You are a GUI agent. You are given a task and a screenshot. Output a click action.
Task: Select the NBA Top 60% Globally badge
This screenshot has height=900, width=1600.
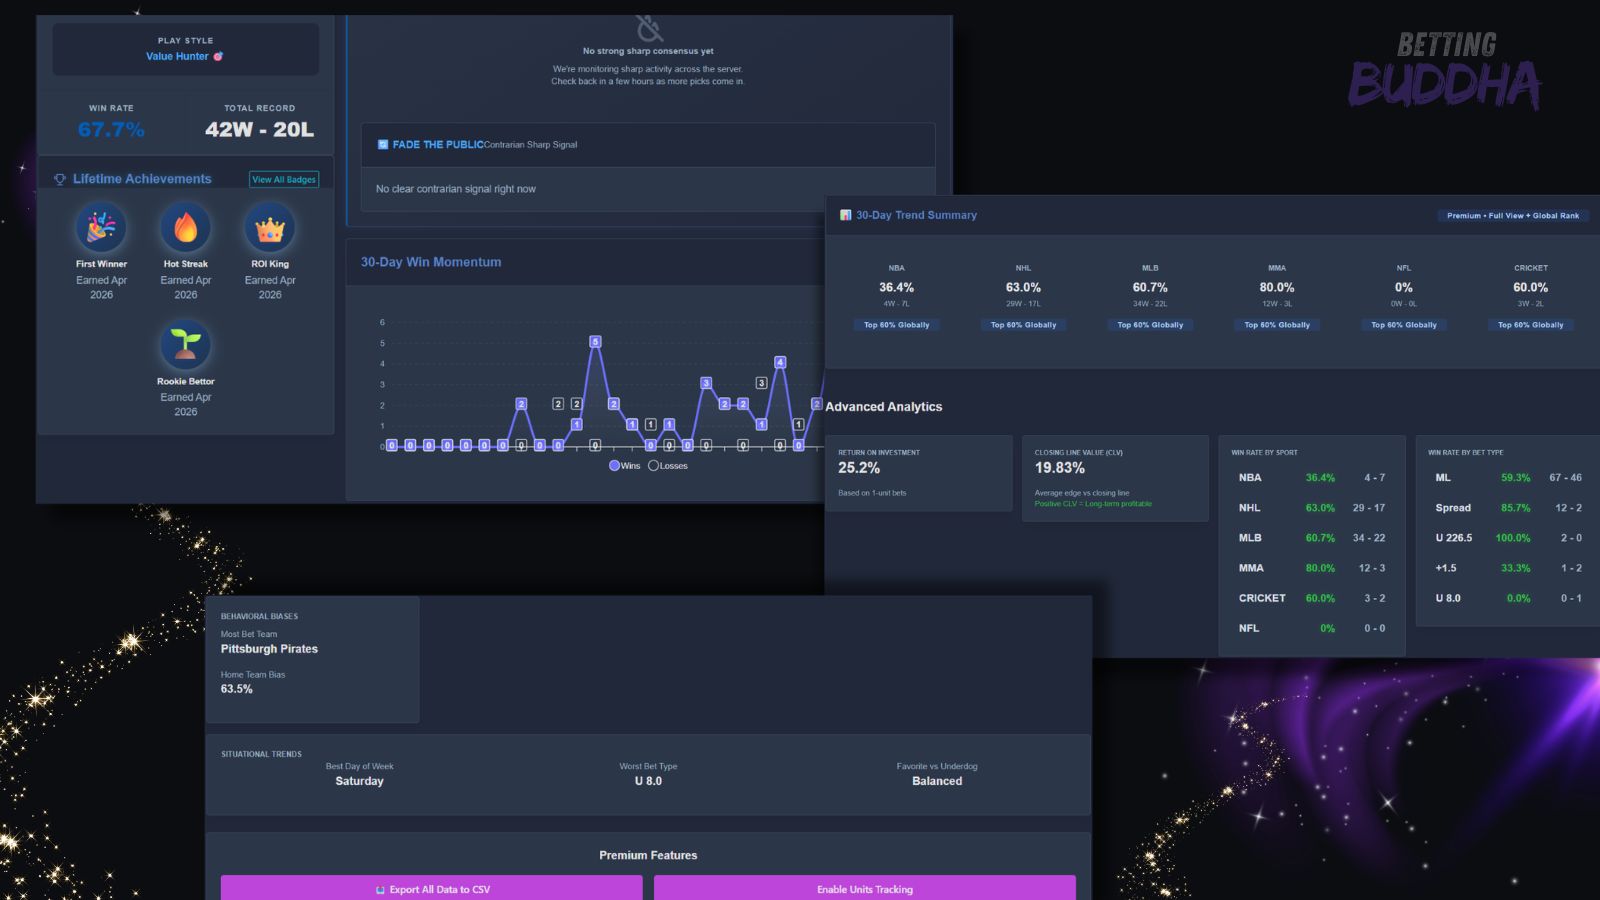click(897, 325)
